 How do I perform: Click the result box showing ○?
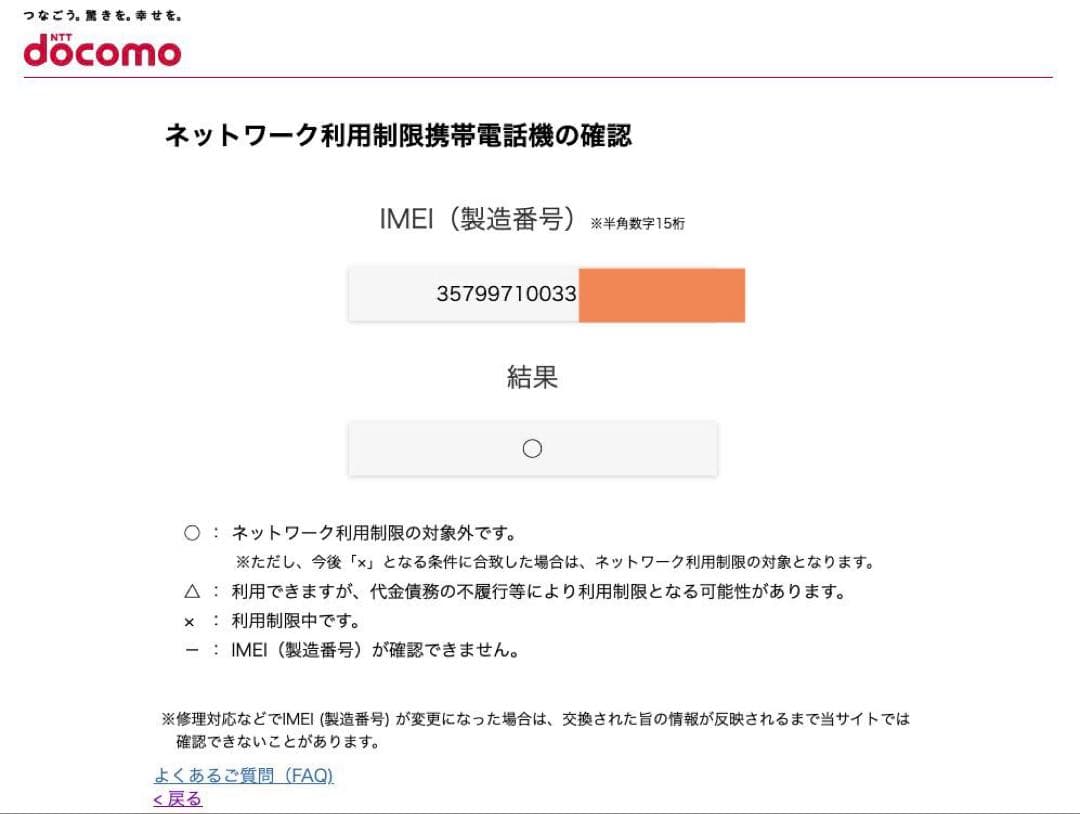(x=532, y=447)
